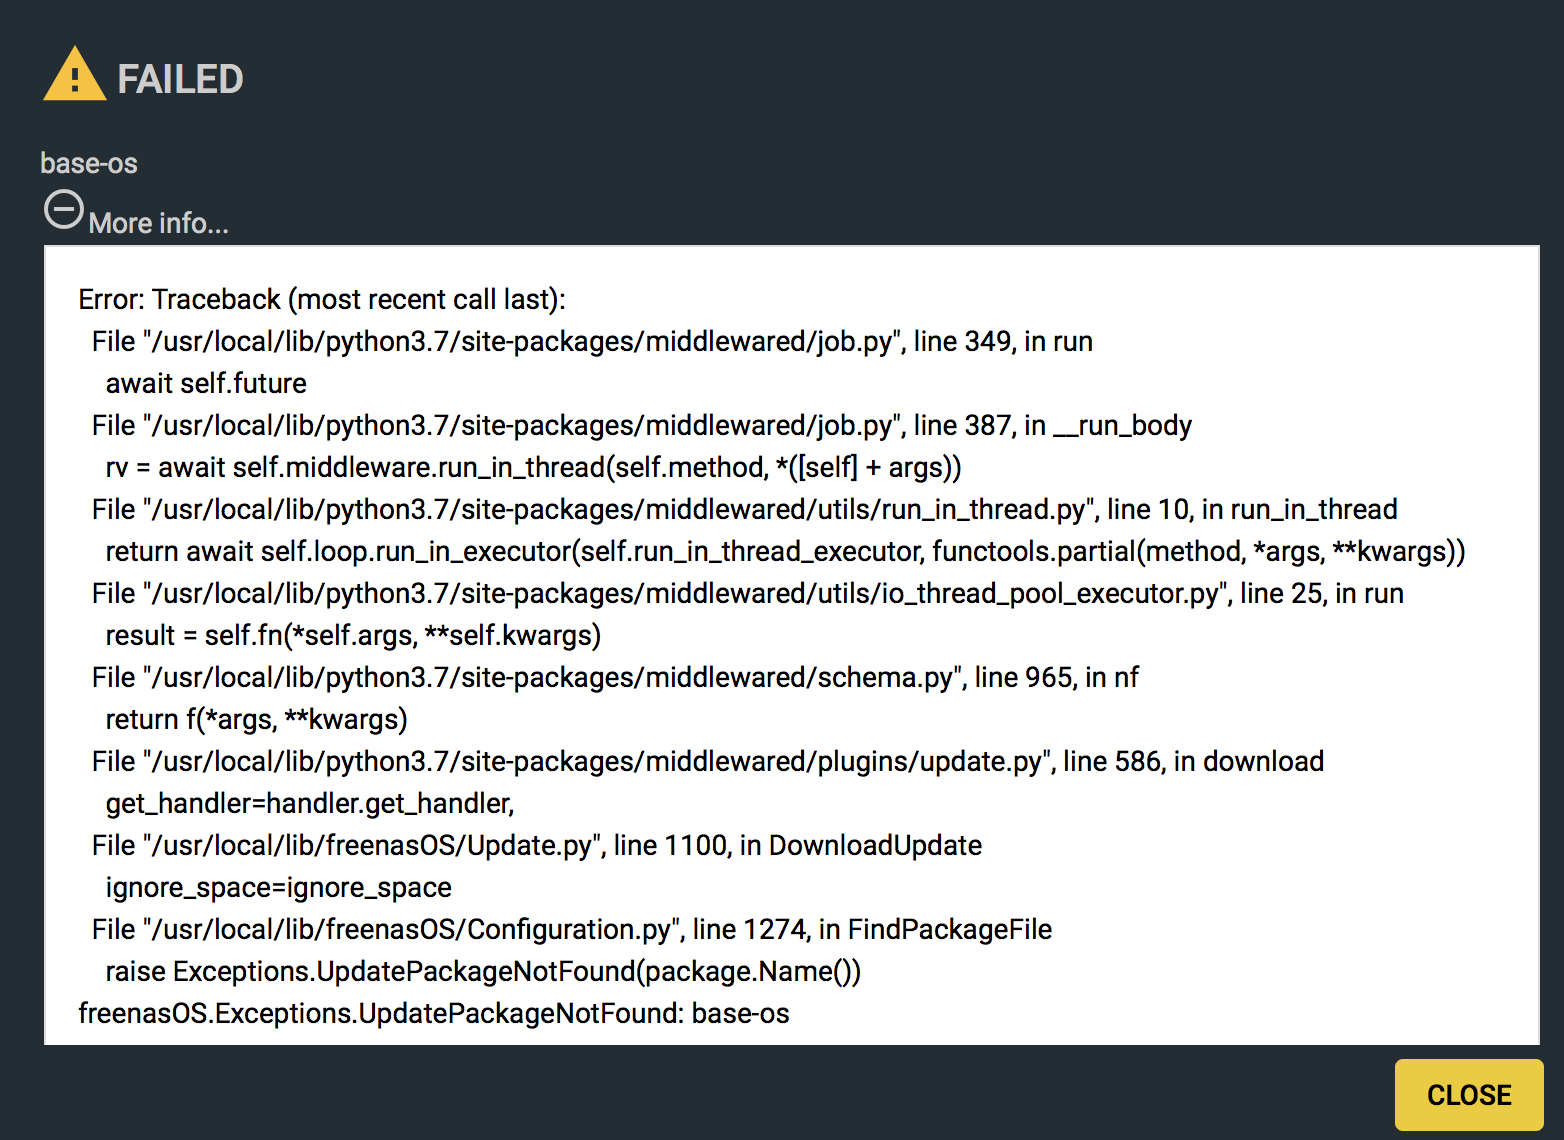Click the job.py line 349 entry
The width and height of the screenshot is (1564, 1140).
592,342
